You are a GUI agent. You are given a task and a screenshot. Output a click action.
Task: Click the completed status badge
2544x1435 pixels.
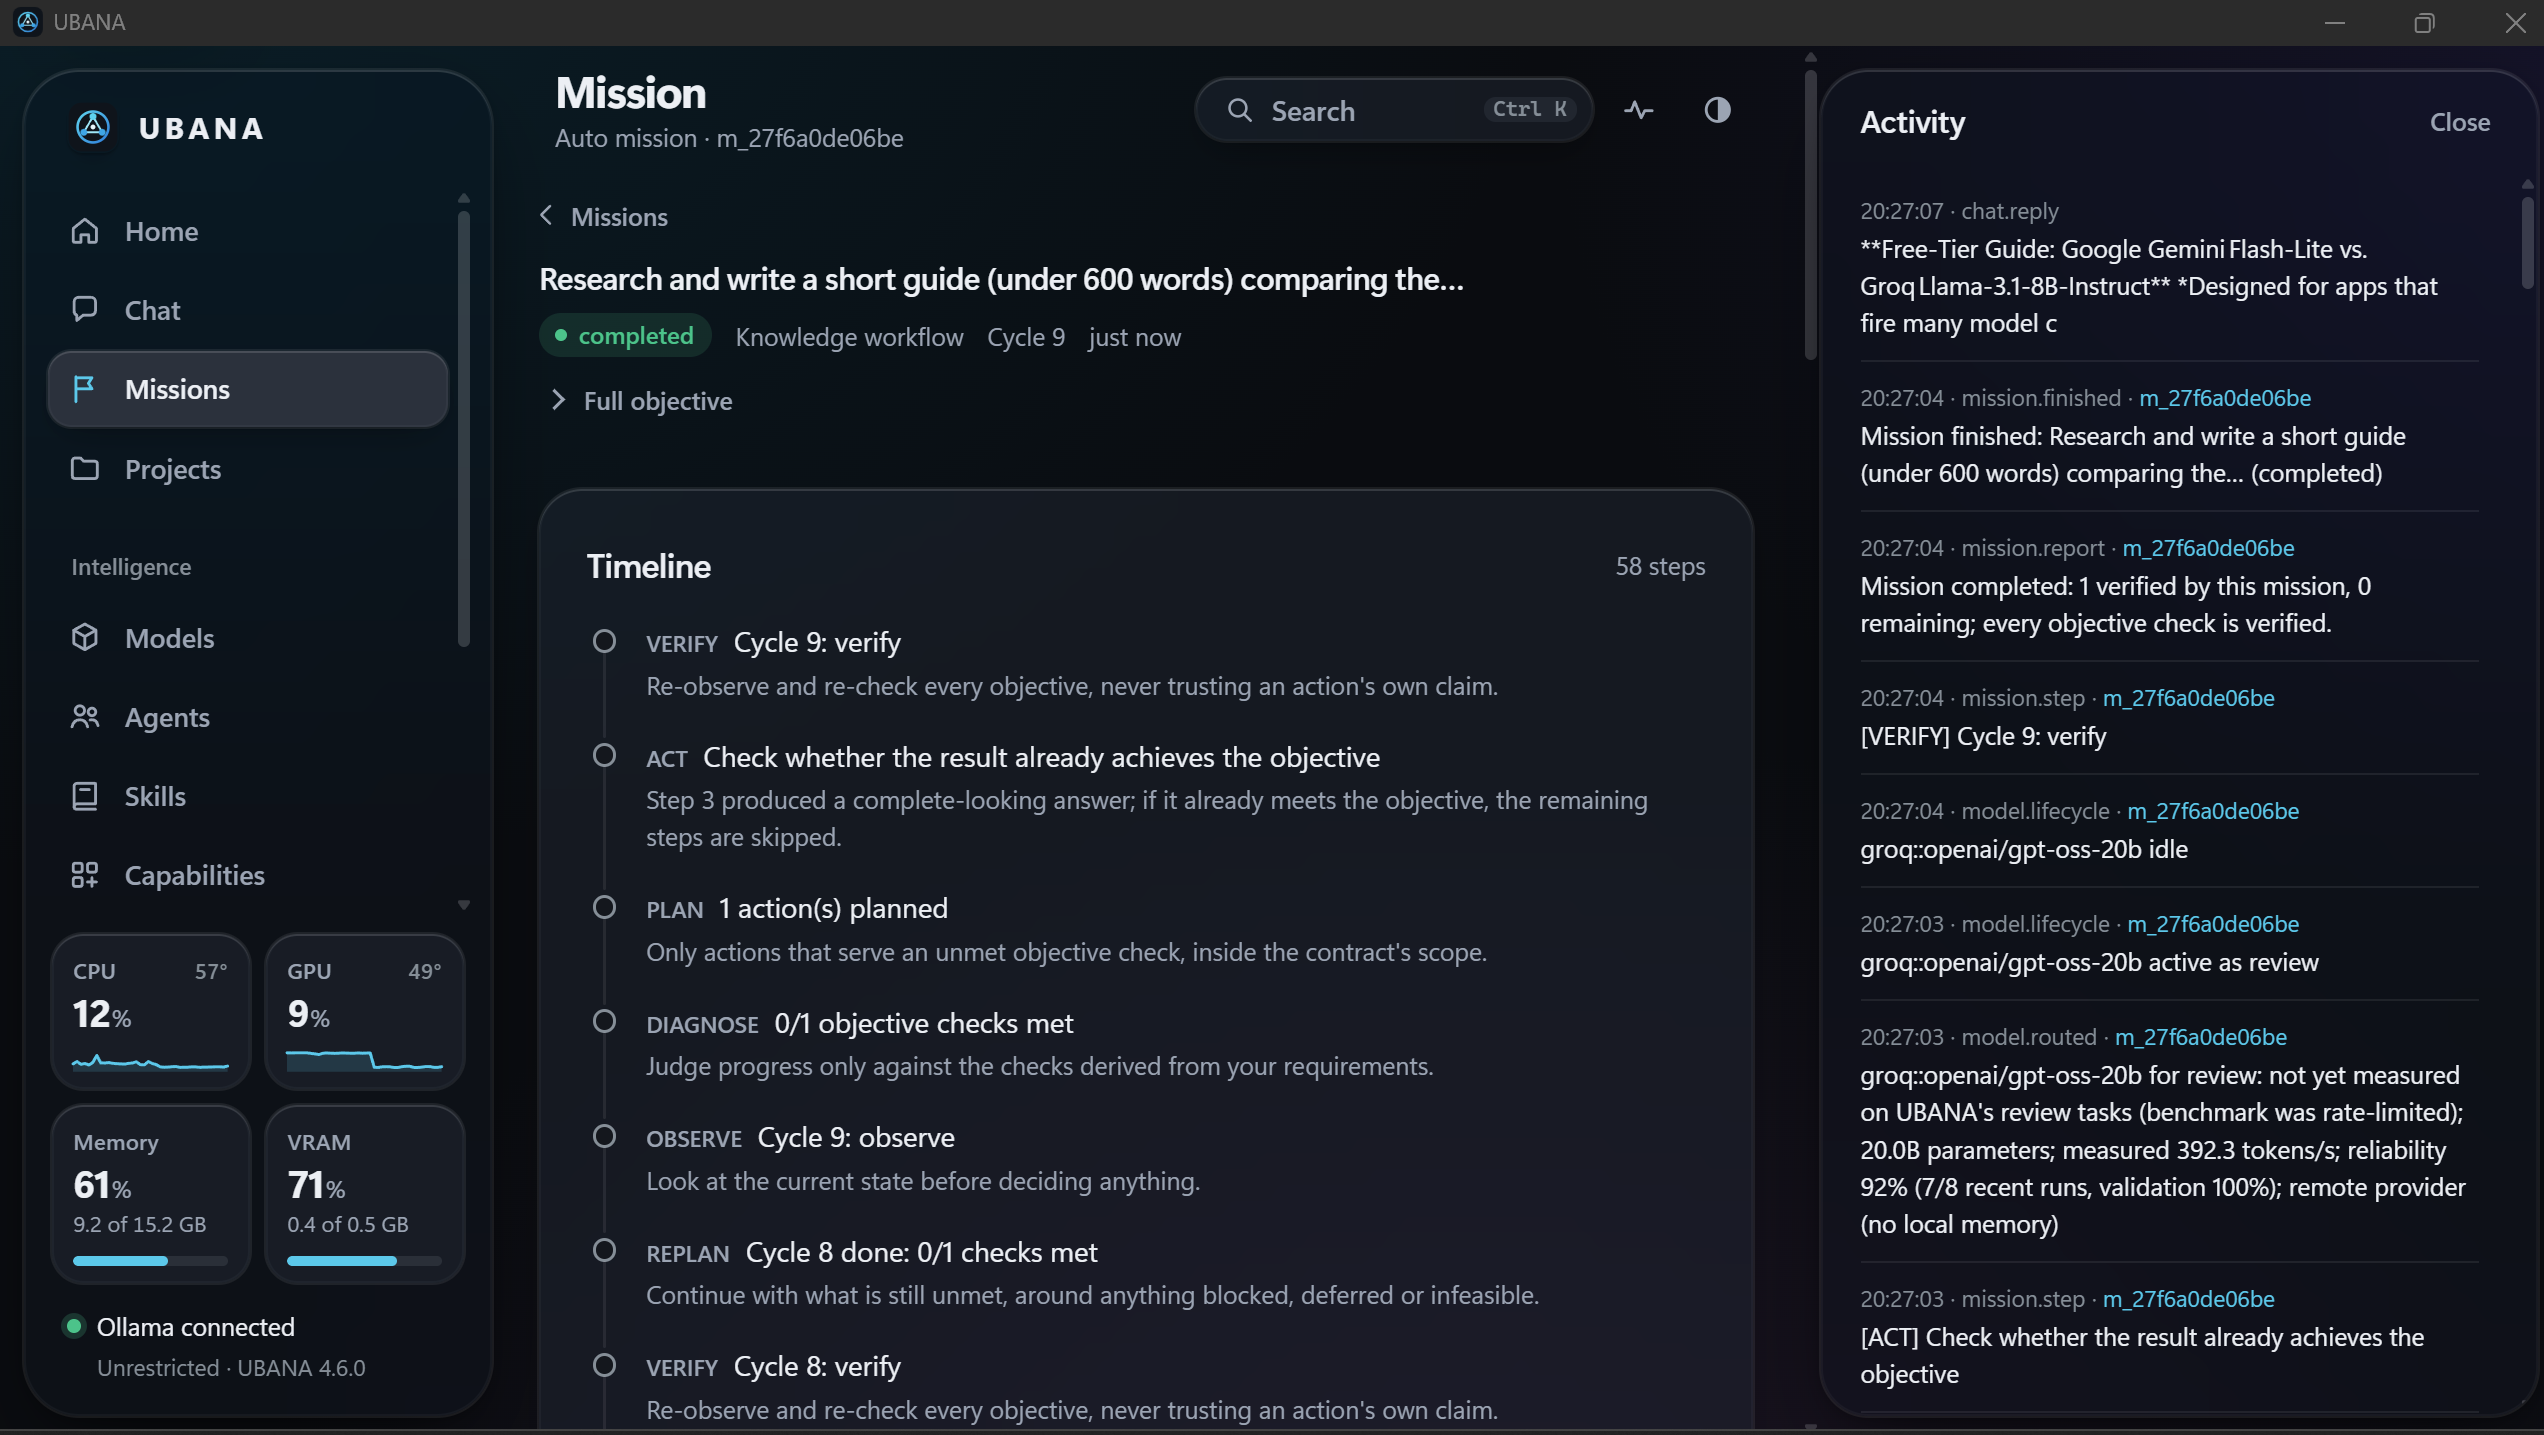coord(625,335)
